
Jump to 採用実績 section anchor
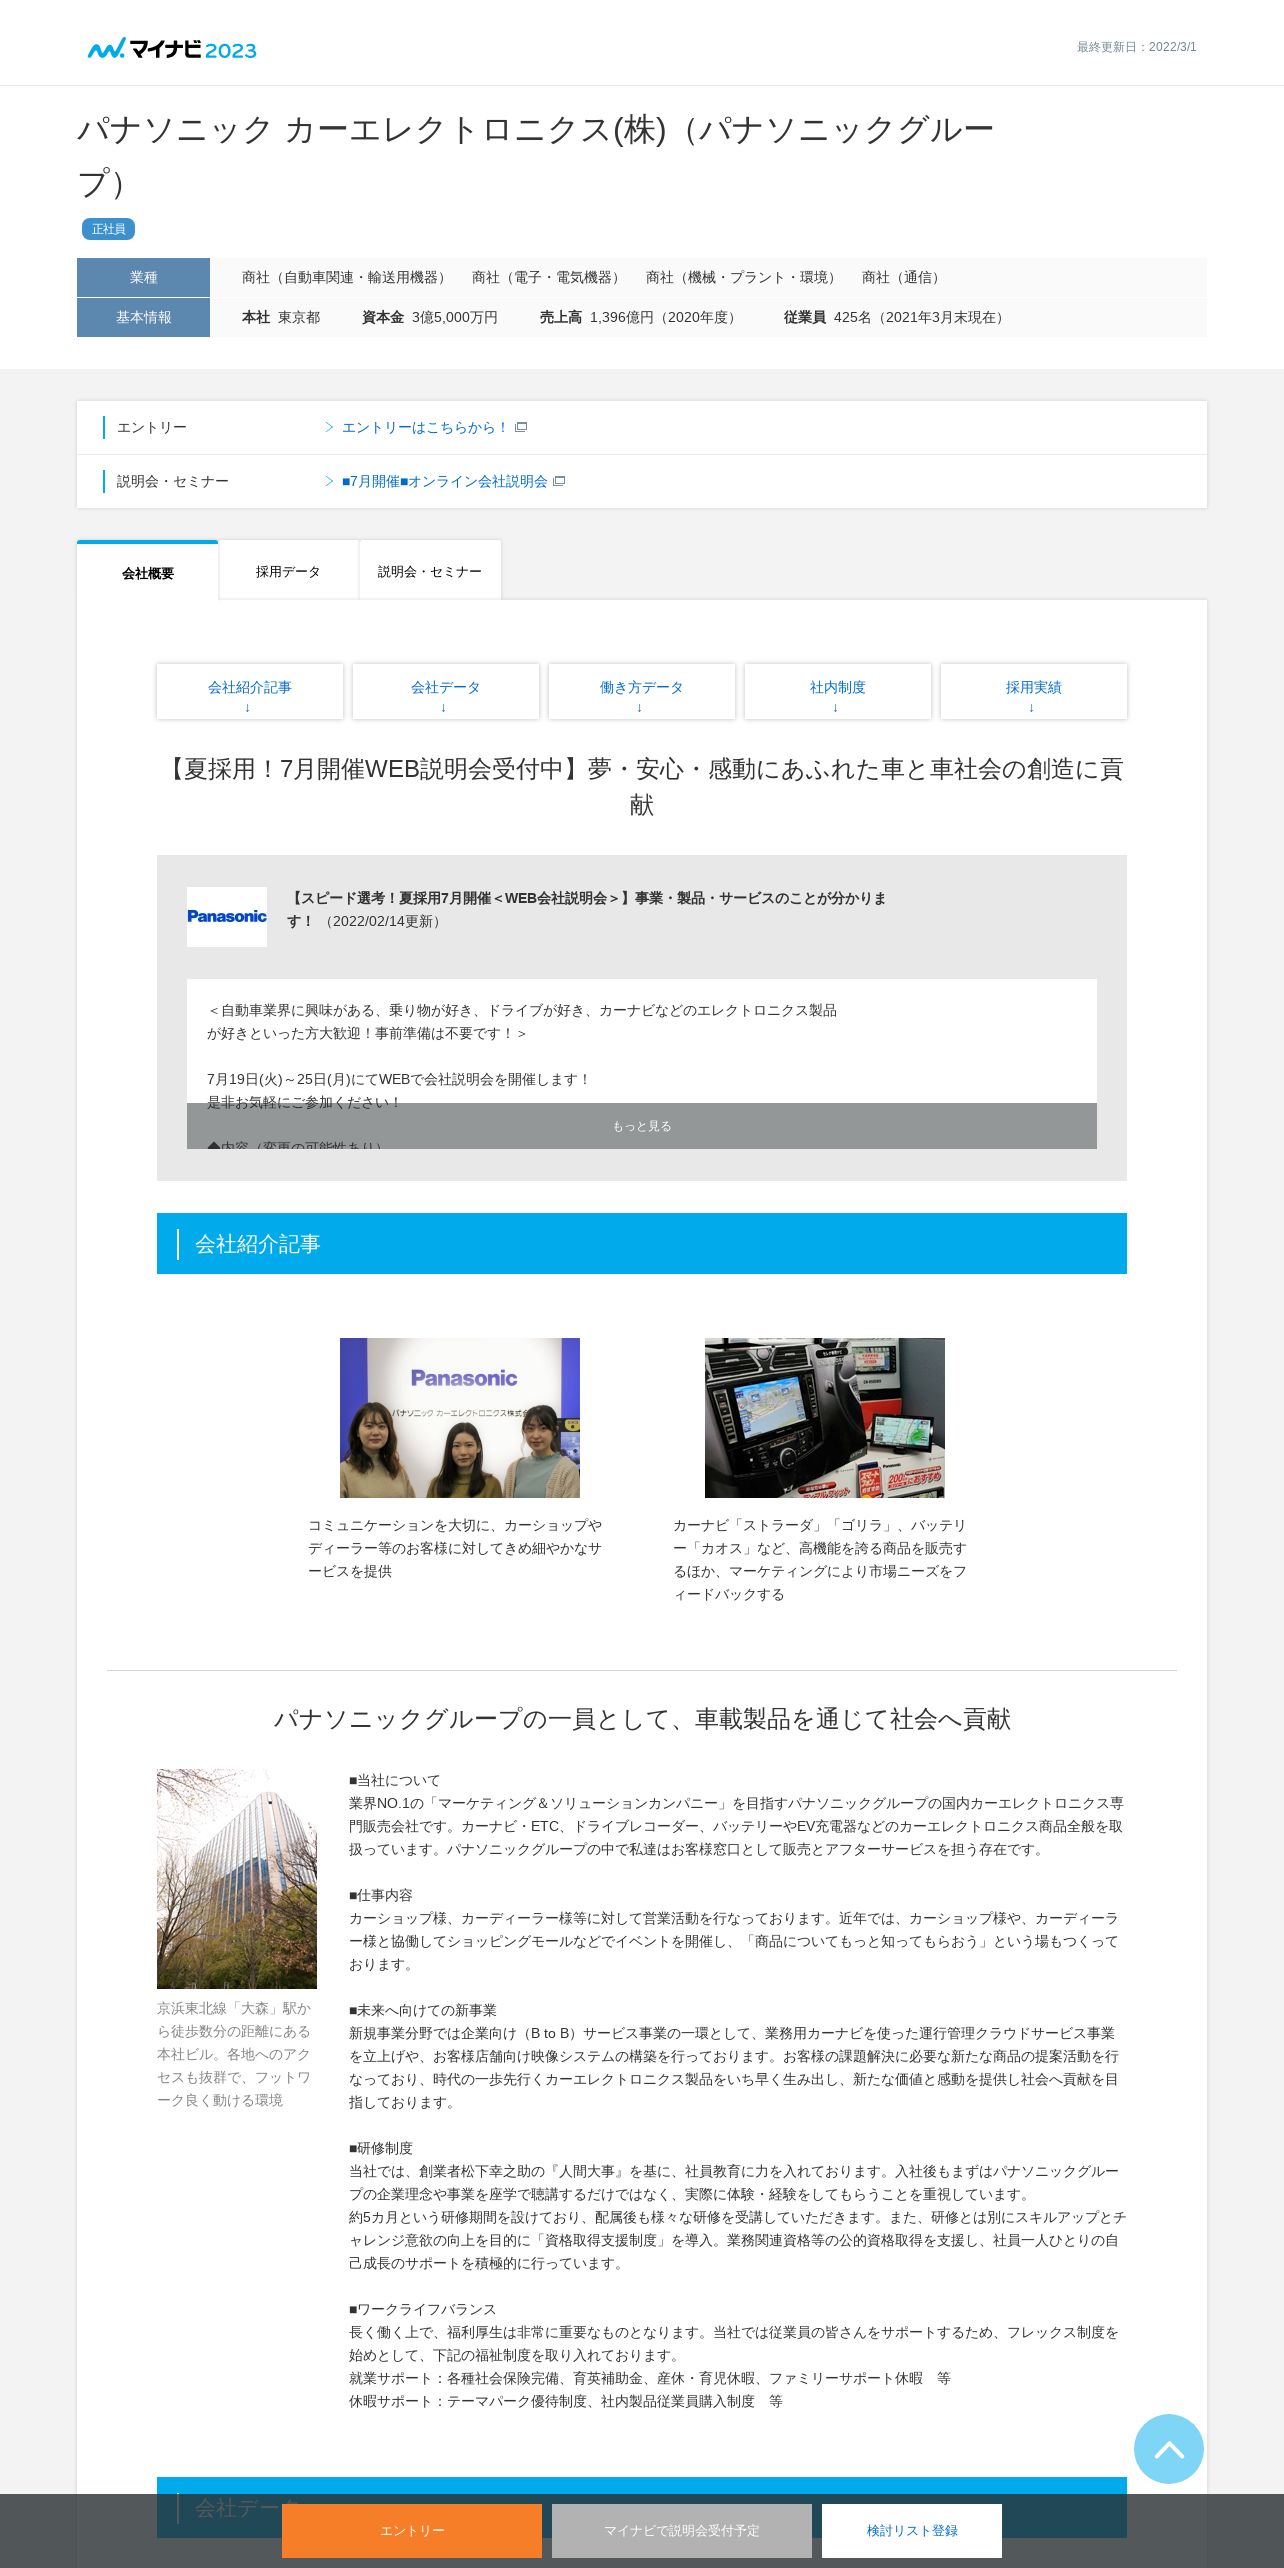tap(1034, 691)
